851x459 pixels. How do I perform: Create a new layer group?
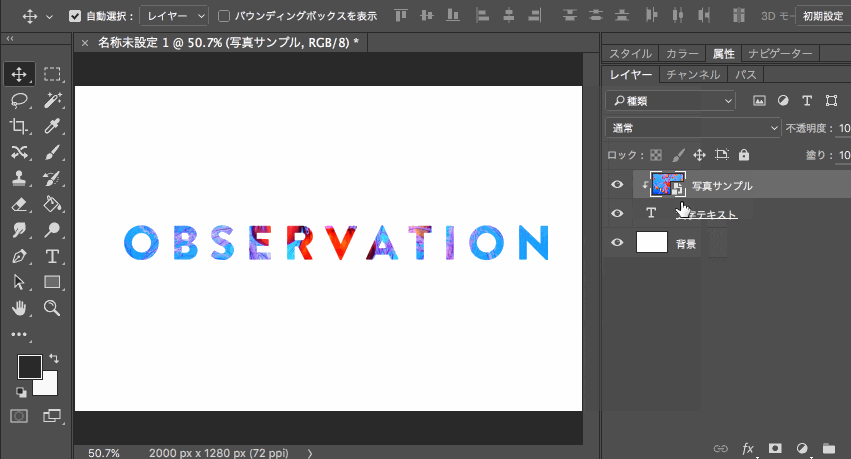pyautogui.click(x=829, y=448)
